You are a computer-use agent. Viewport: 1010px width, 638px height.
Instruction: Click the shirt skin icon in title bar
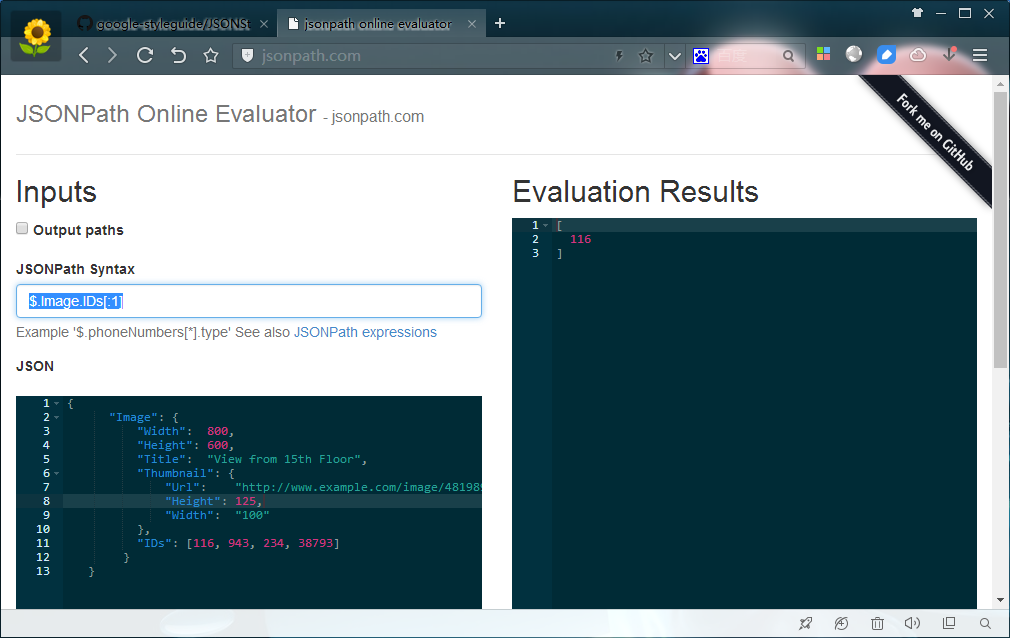point(917,13)
